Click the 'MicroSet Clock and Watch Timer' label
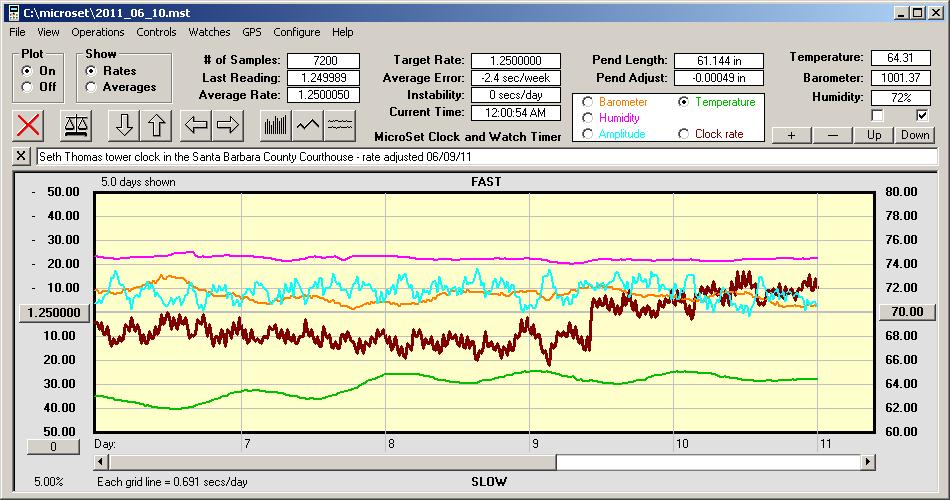950x500 pixels. (x=468, y=137)
